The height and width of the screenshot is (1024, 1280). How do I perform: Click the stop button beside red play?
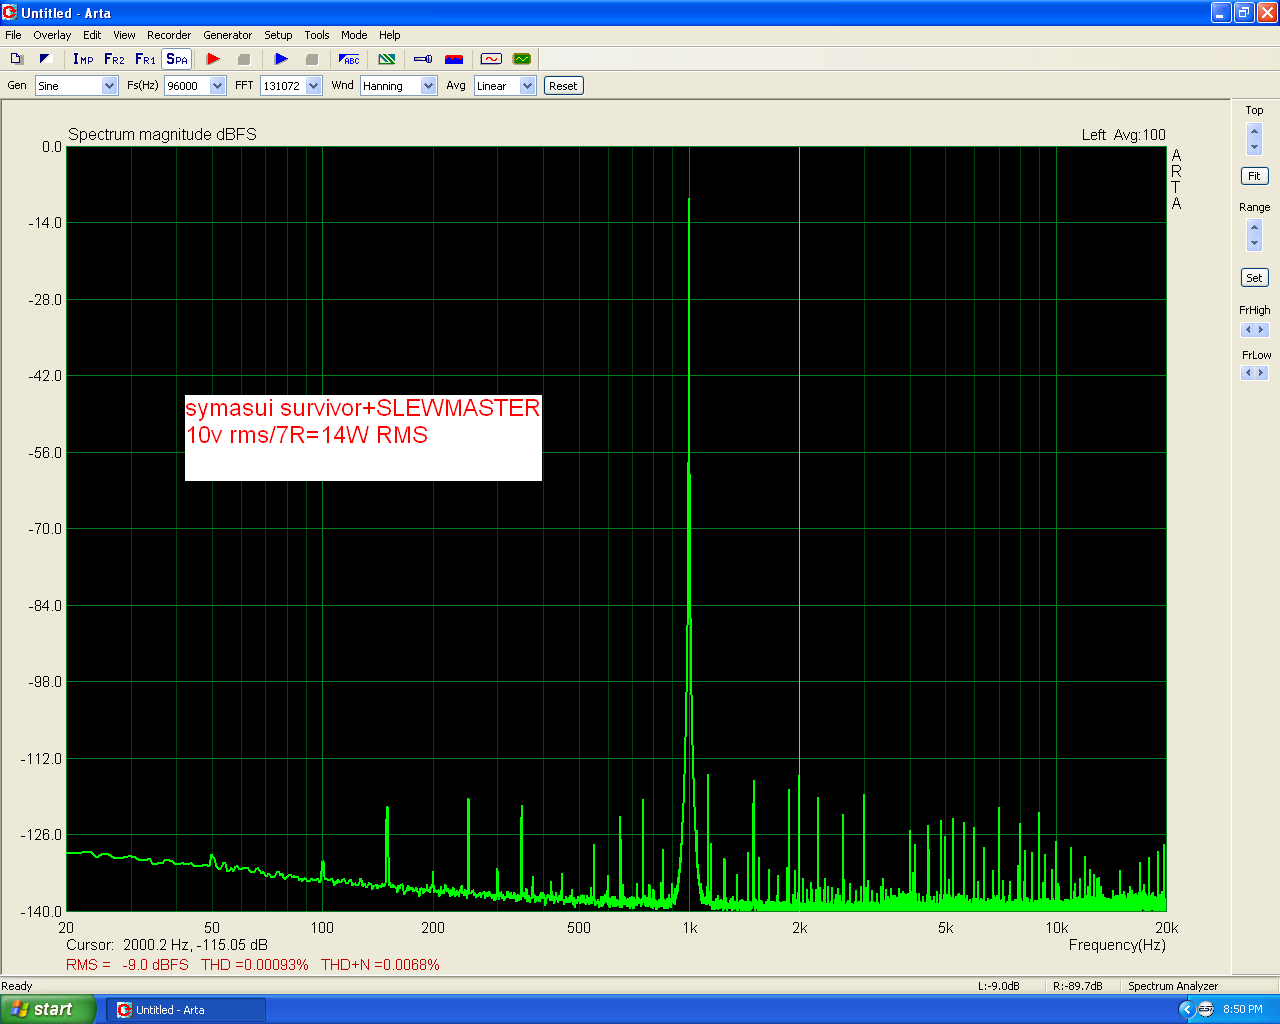(243, 59)
